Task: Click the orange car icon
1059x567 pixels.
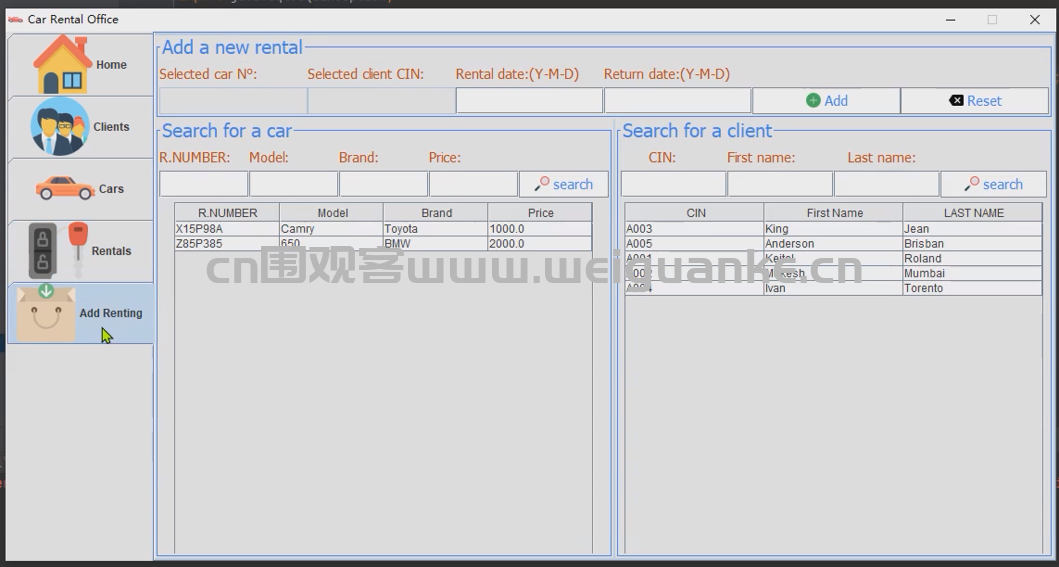Action: [x=65, y=188]
